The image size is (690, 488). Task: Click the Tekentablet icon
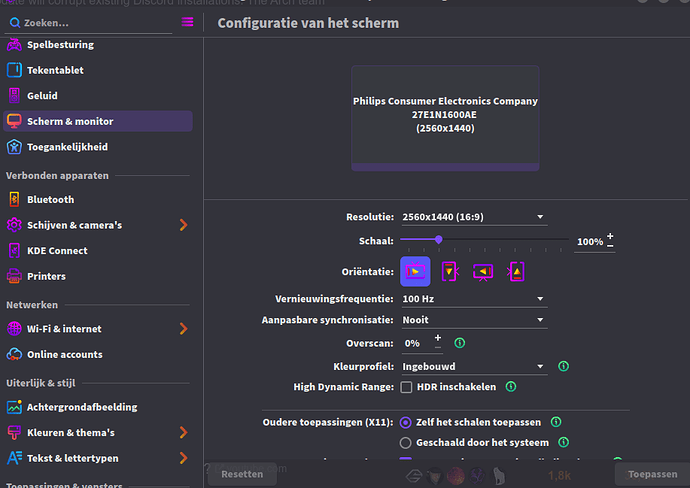coord(14,70)
